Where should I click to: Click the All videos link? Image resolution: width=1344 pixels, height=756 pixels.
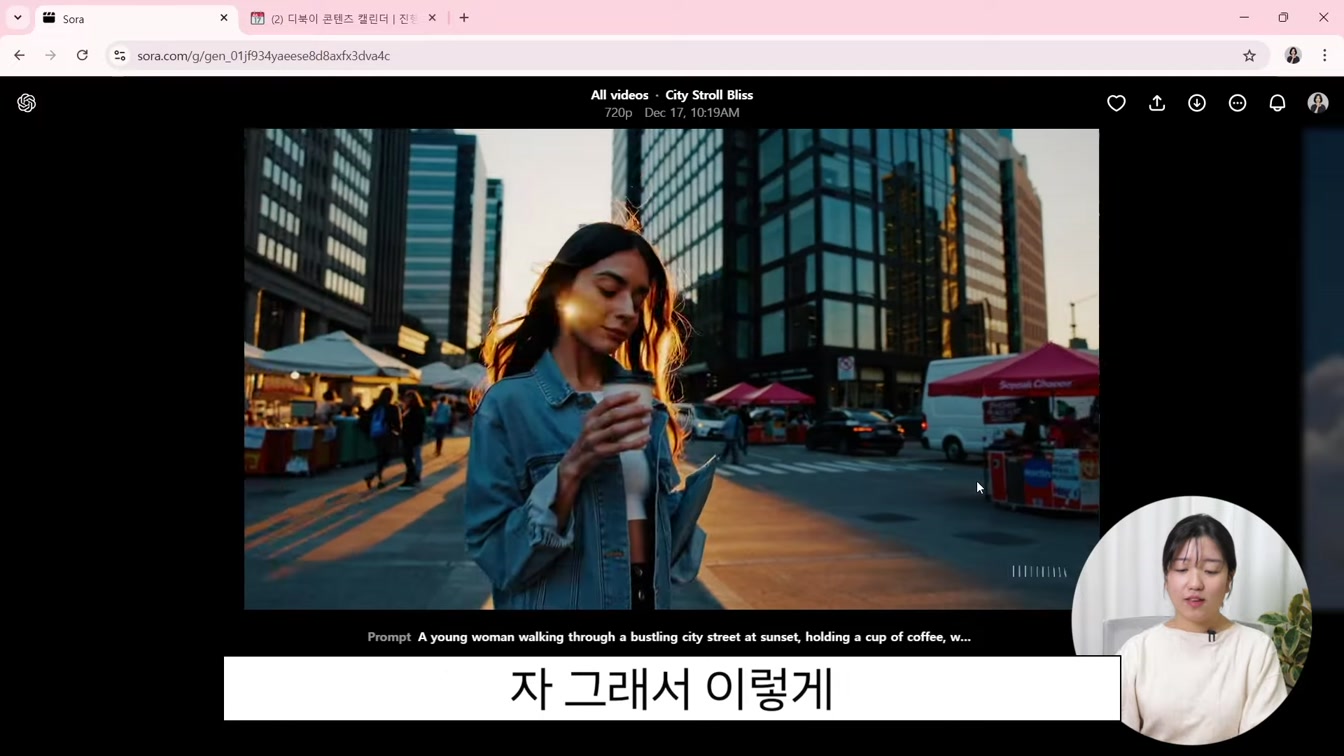tap(619, 95)
